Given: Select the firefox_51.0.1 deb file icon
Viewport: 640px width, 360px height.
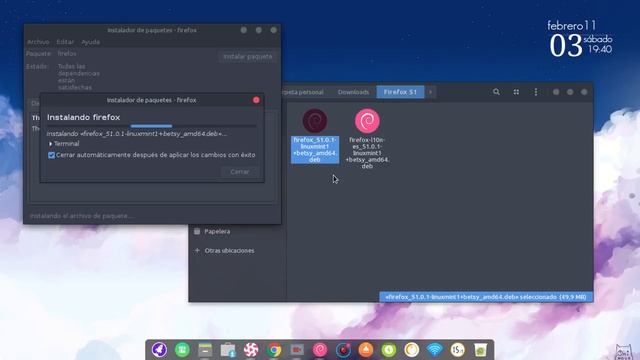Looking at the screenshot, I should [x=315, y=121].
